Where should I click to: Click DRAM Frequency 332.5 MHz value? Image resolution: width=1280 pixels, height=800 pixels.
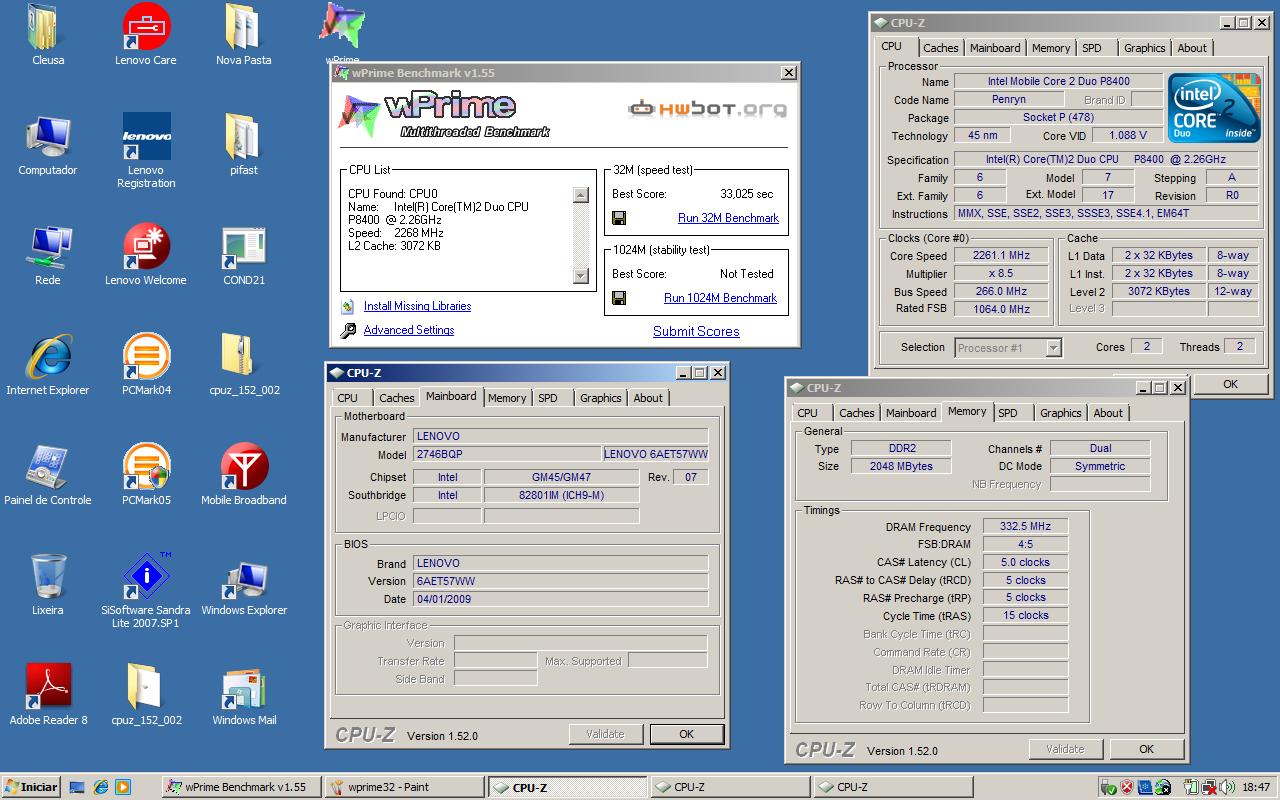pyautogui.click(x=1025, y=526)
